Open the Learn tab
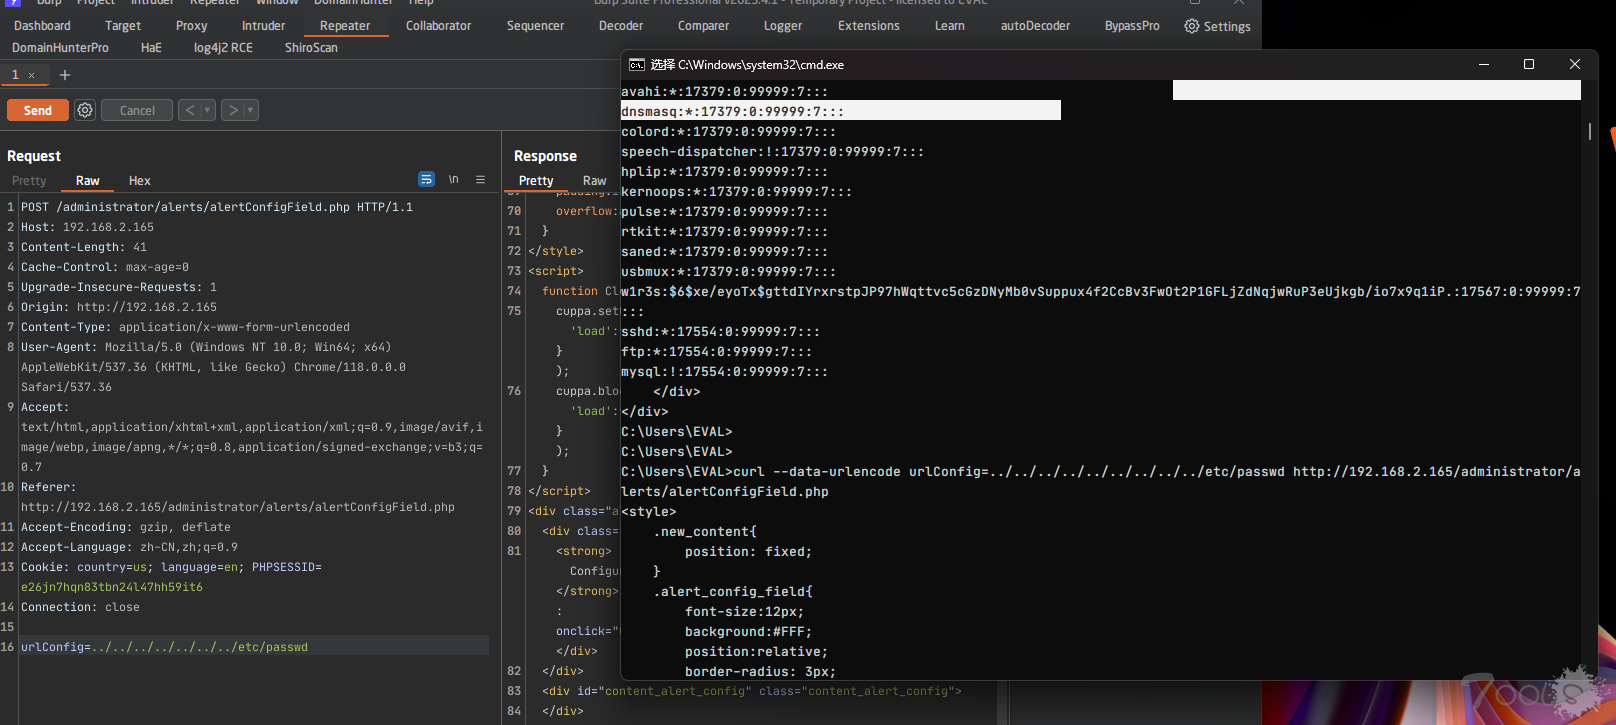Screen dimensions: 1616x725 click(949, 26)
